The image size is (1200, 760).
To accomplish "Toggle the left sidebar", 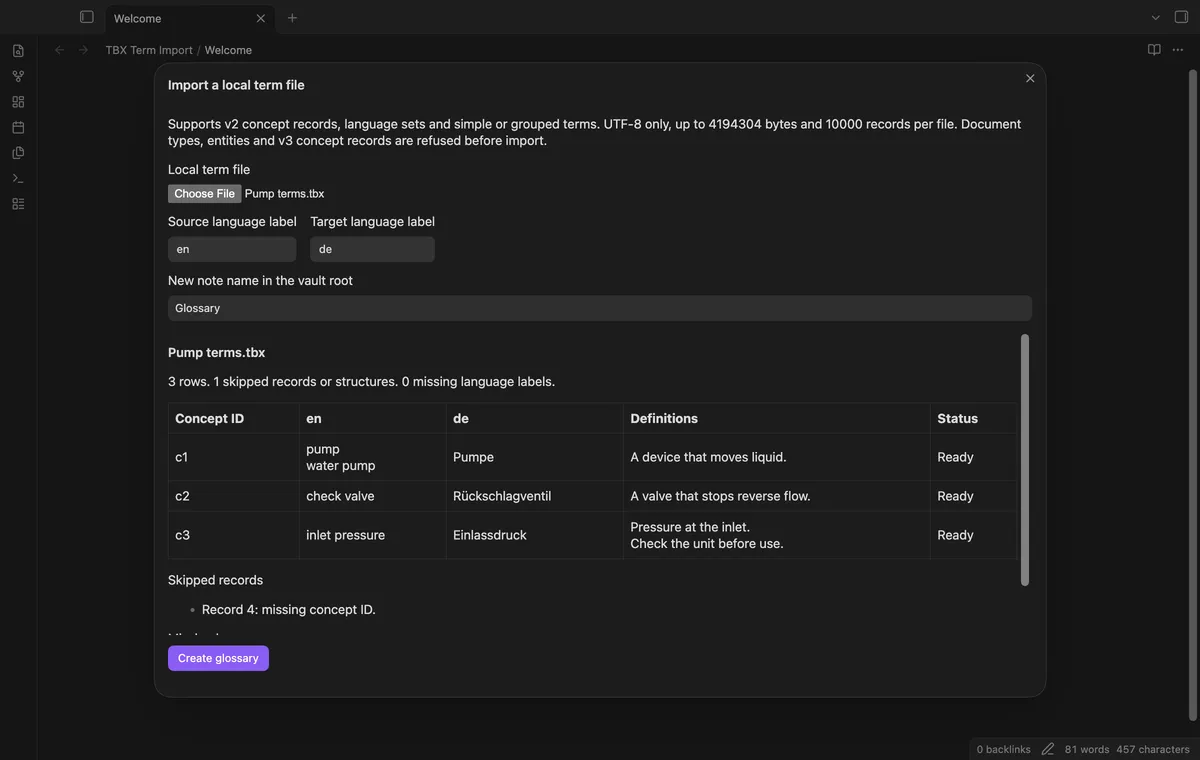I will tap(87, 17).
